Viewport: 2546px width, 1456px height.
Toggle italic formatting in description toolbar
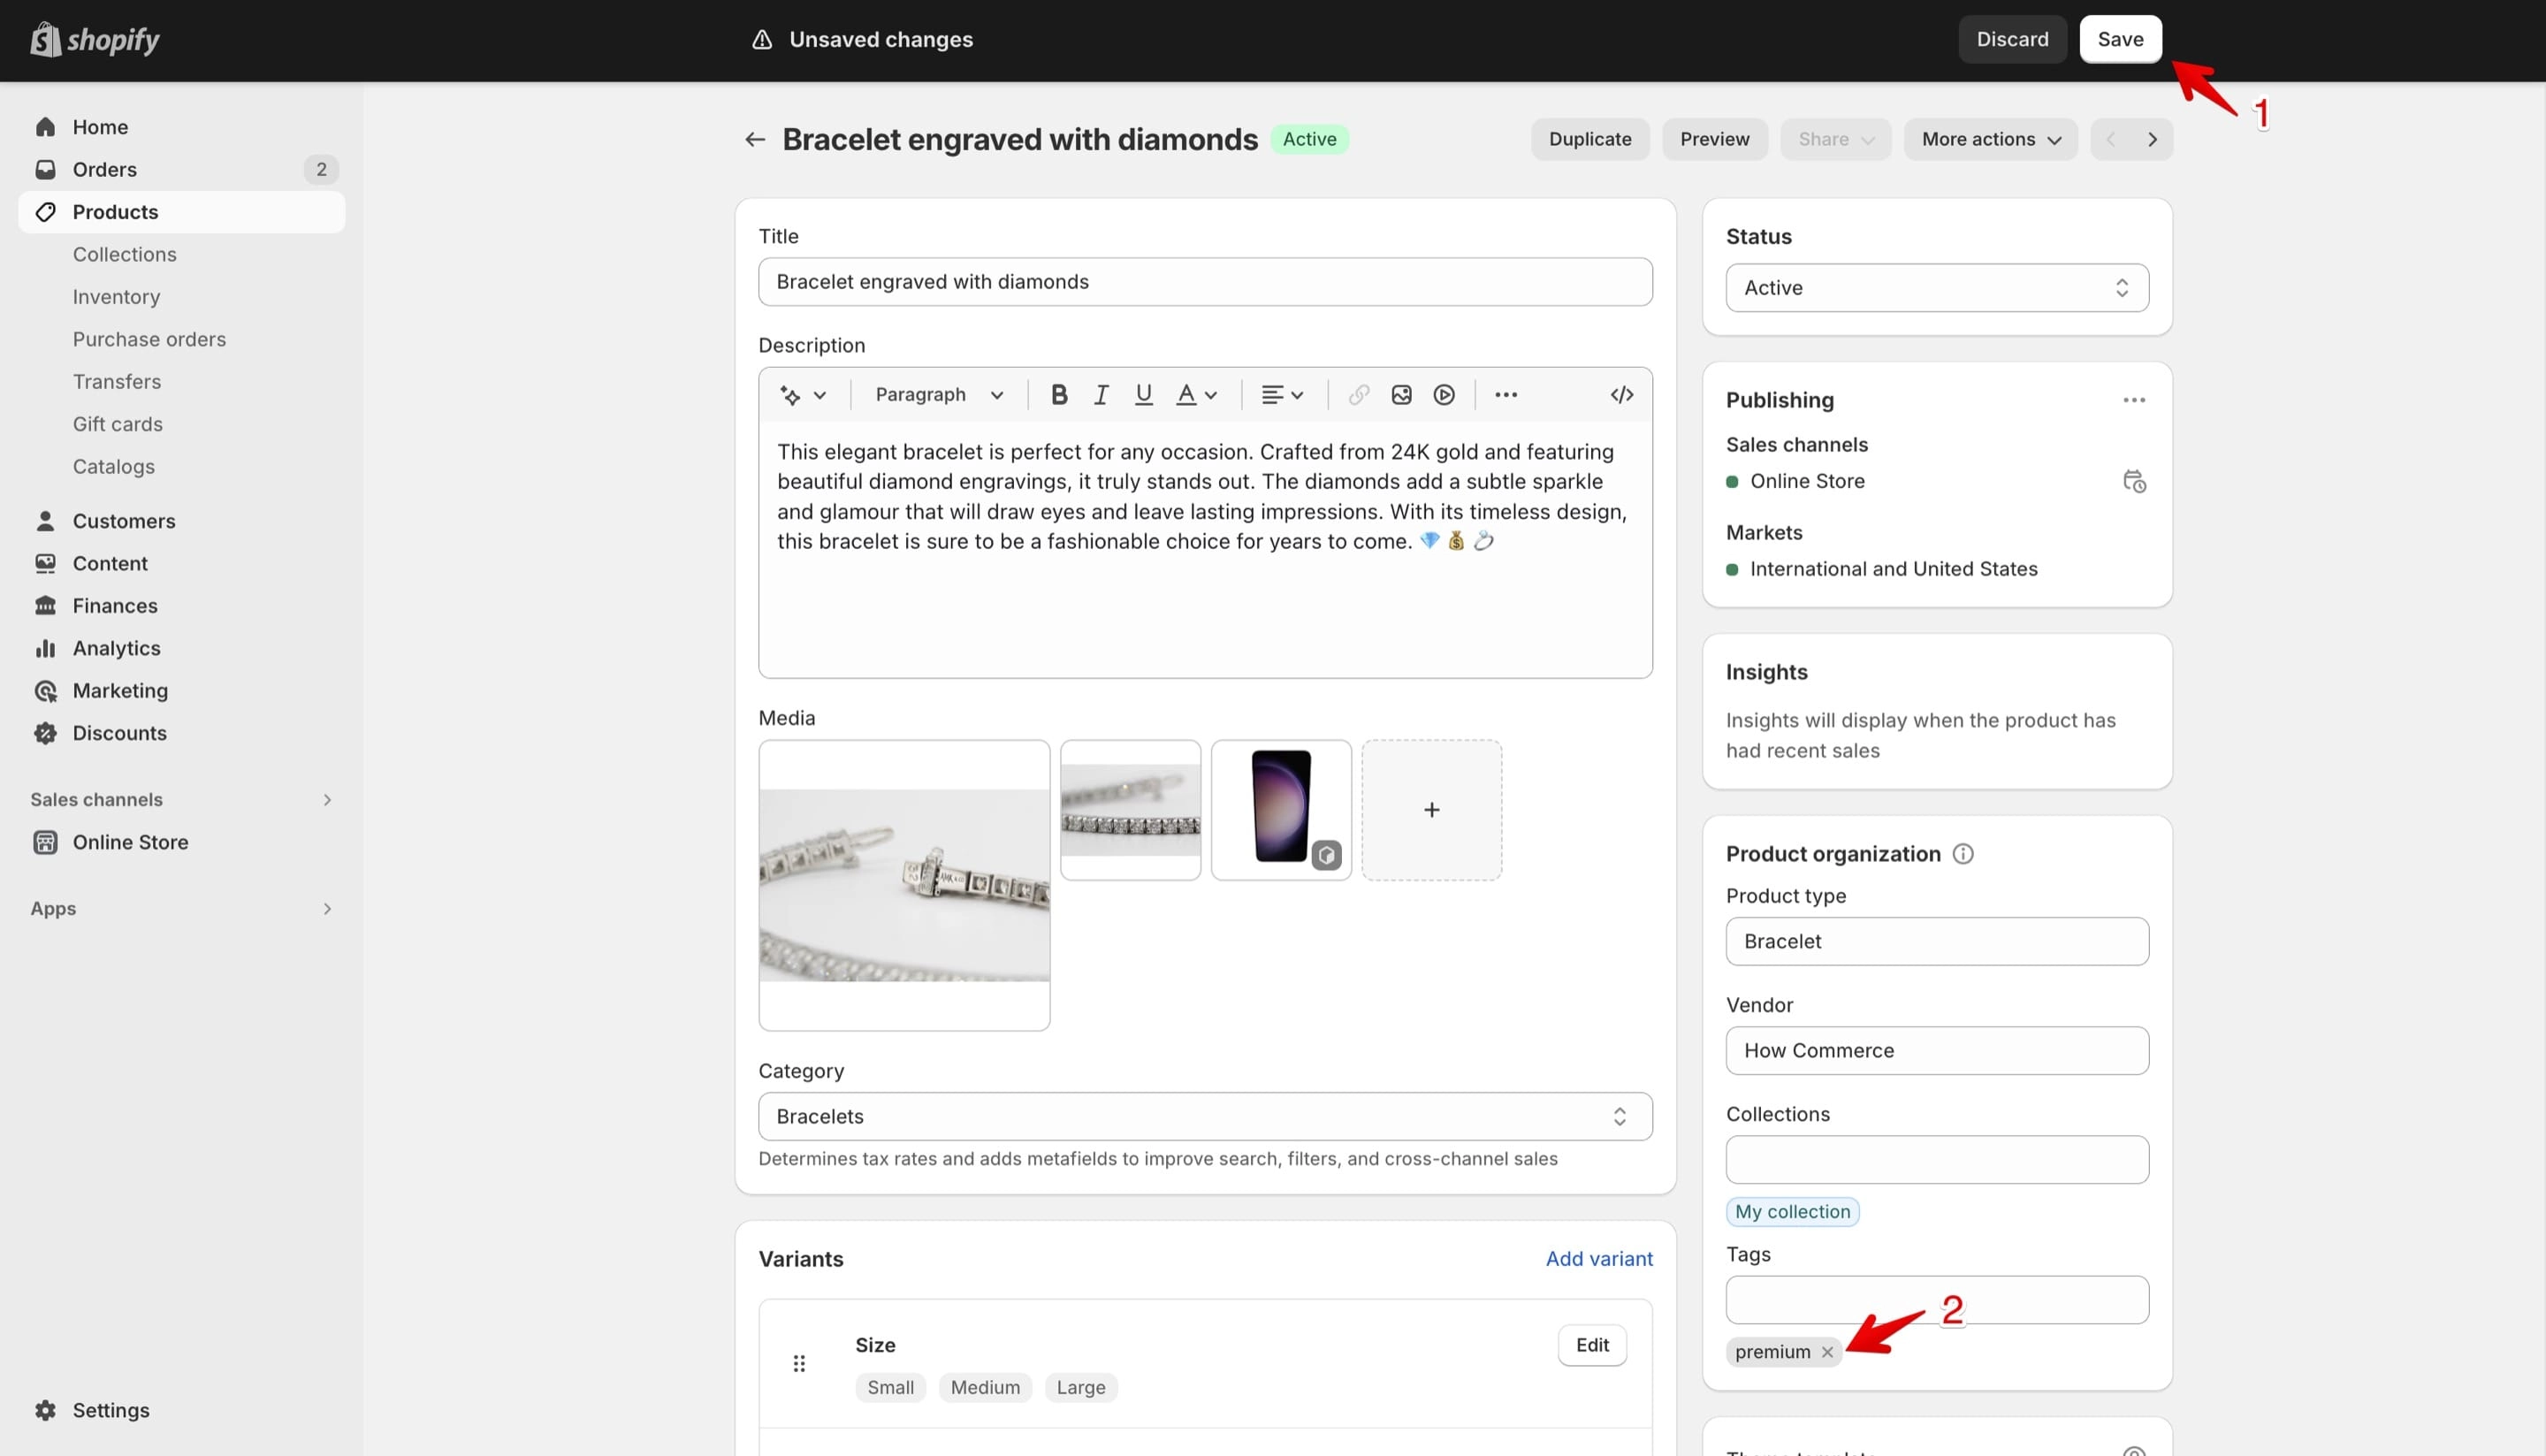pos(1101,395)
